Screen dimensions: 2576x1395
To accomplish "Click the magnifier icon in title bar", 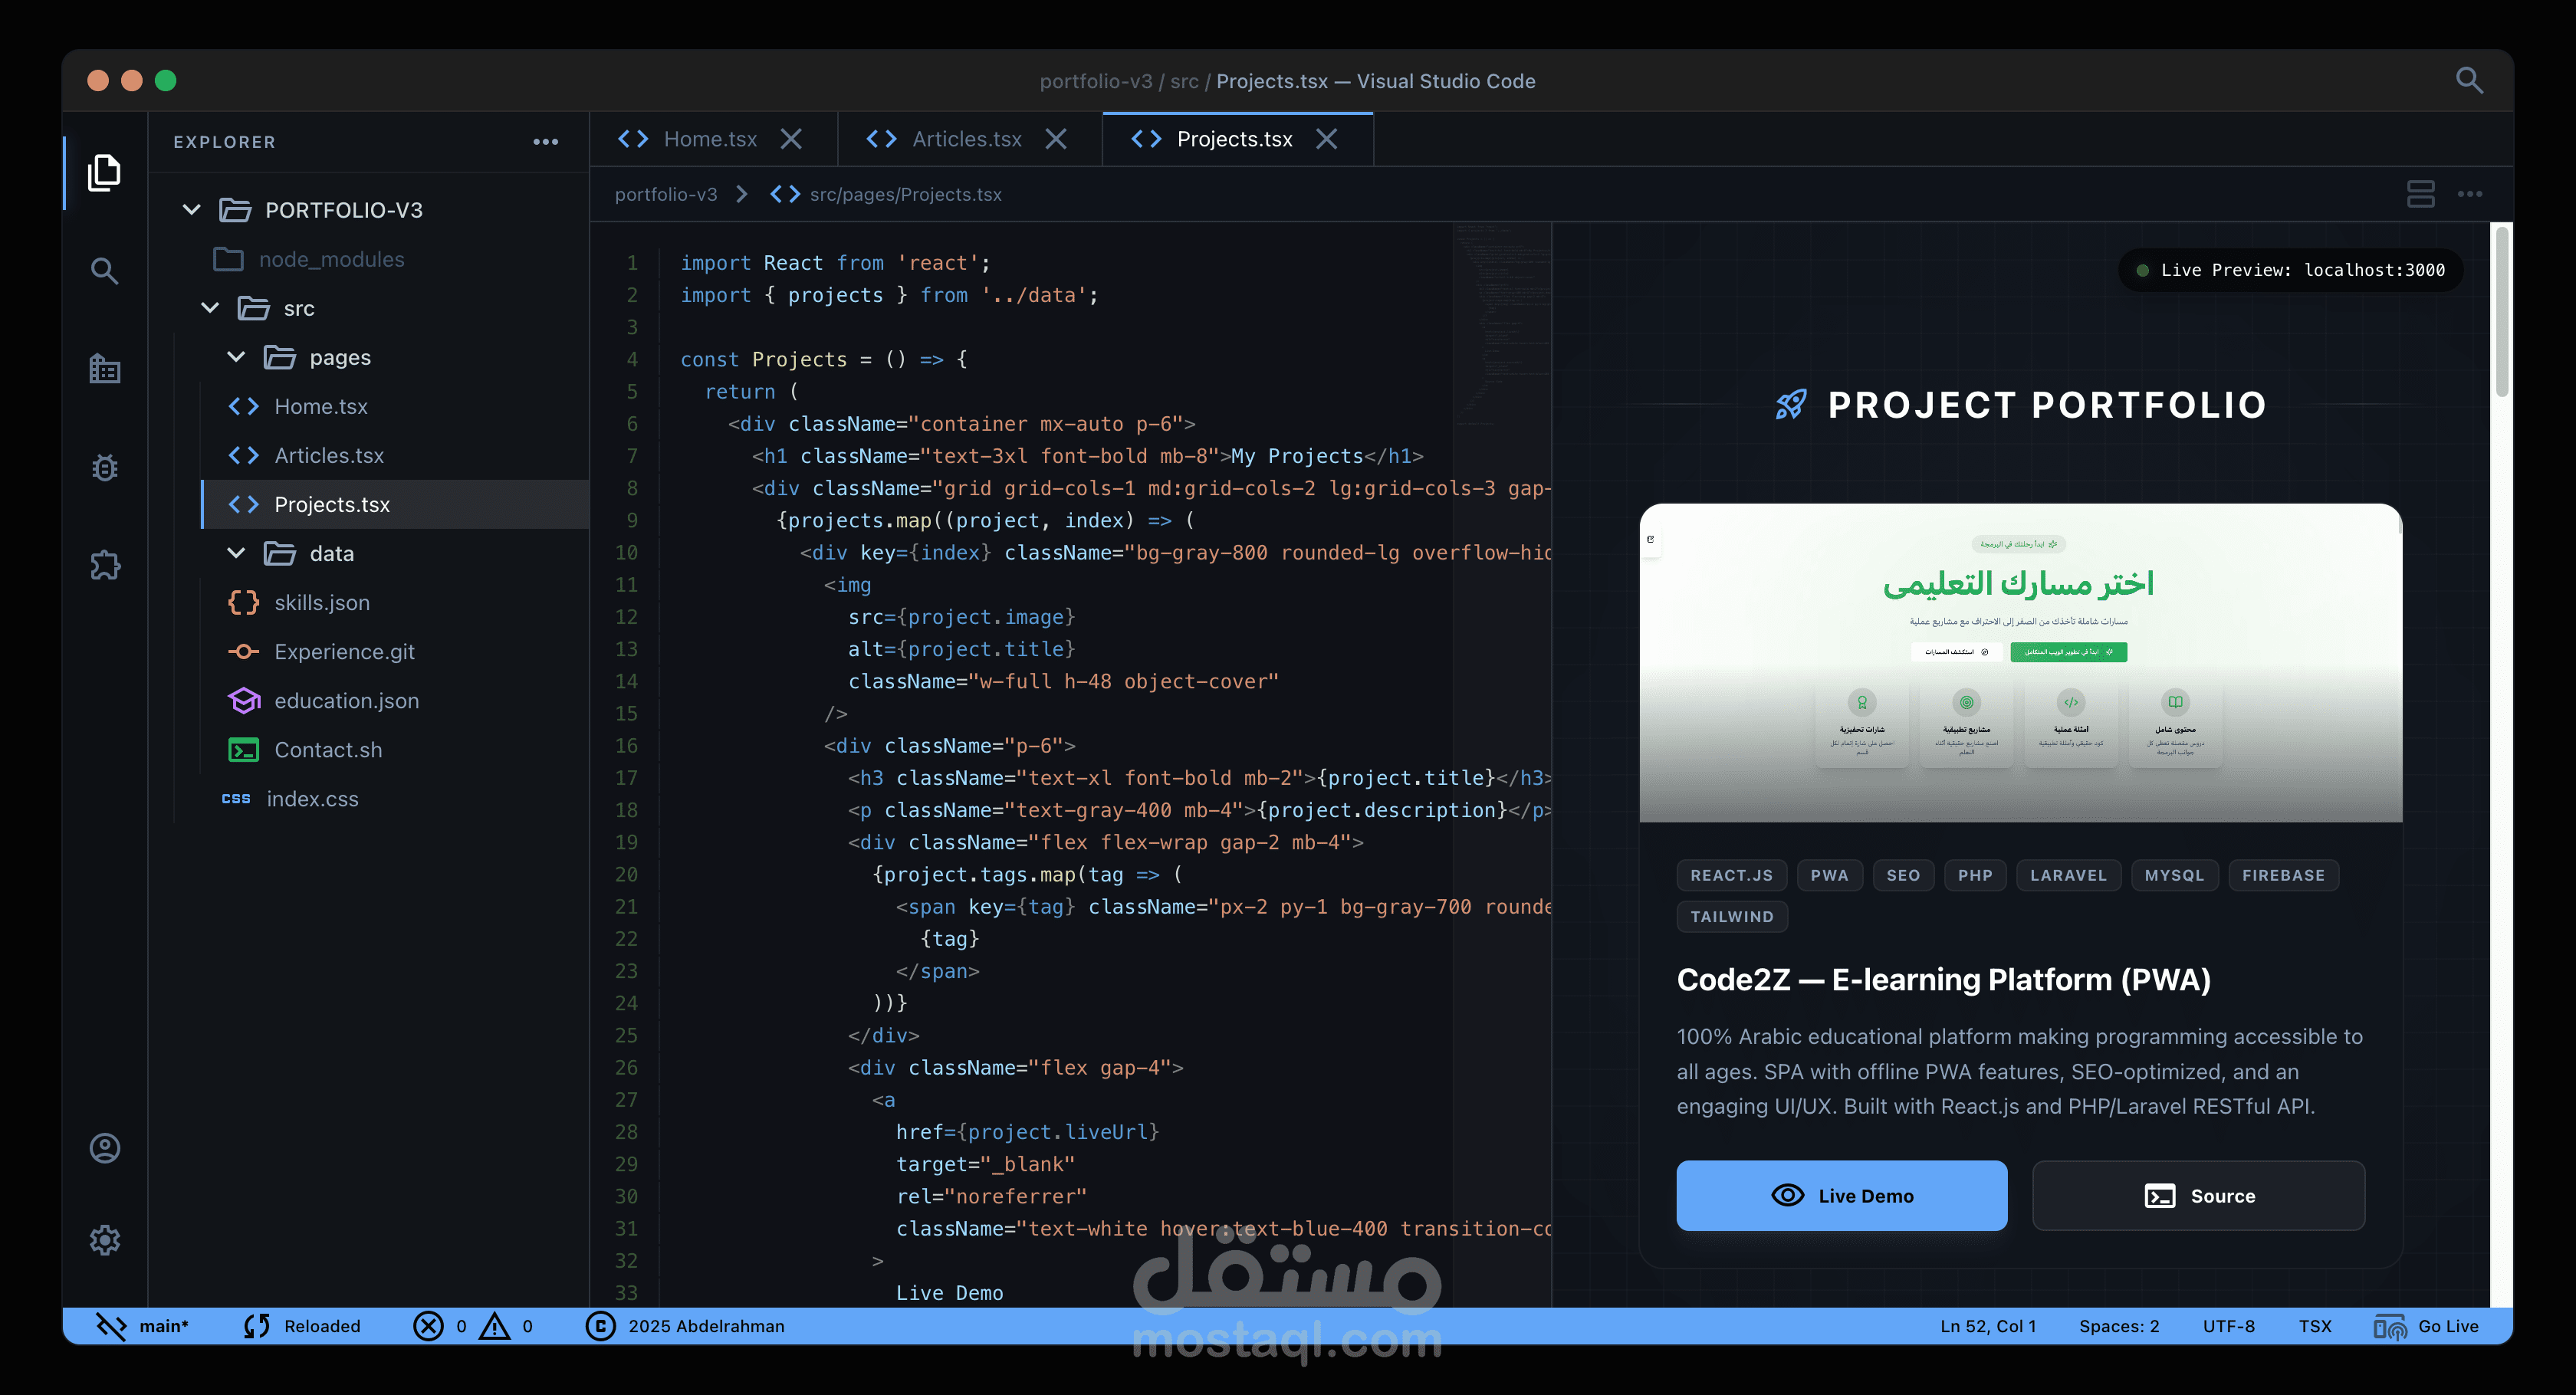I will (x=2469, y=80).
